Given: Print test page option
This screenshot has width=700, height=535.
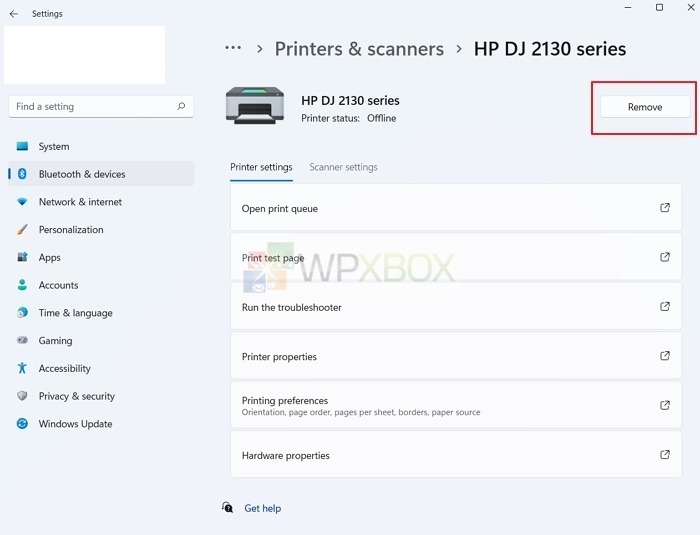Looking at the screenshot, I should pyautogui.click(x=456, y=257).
